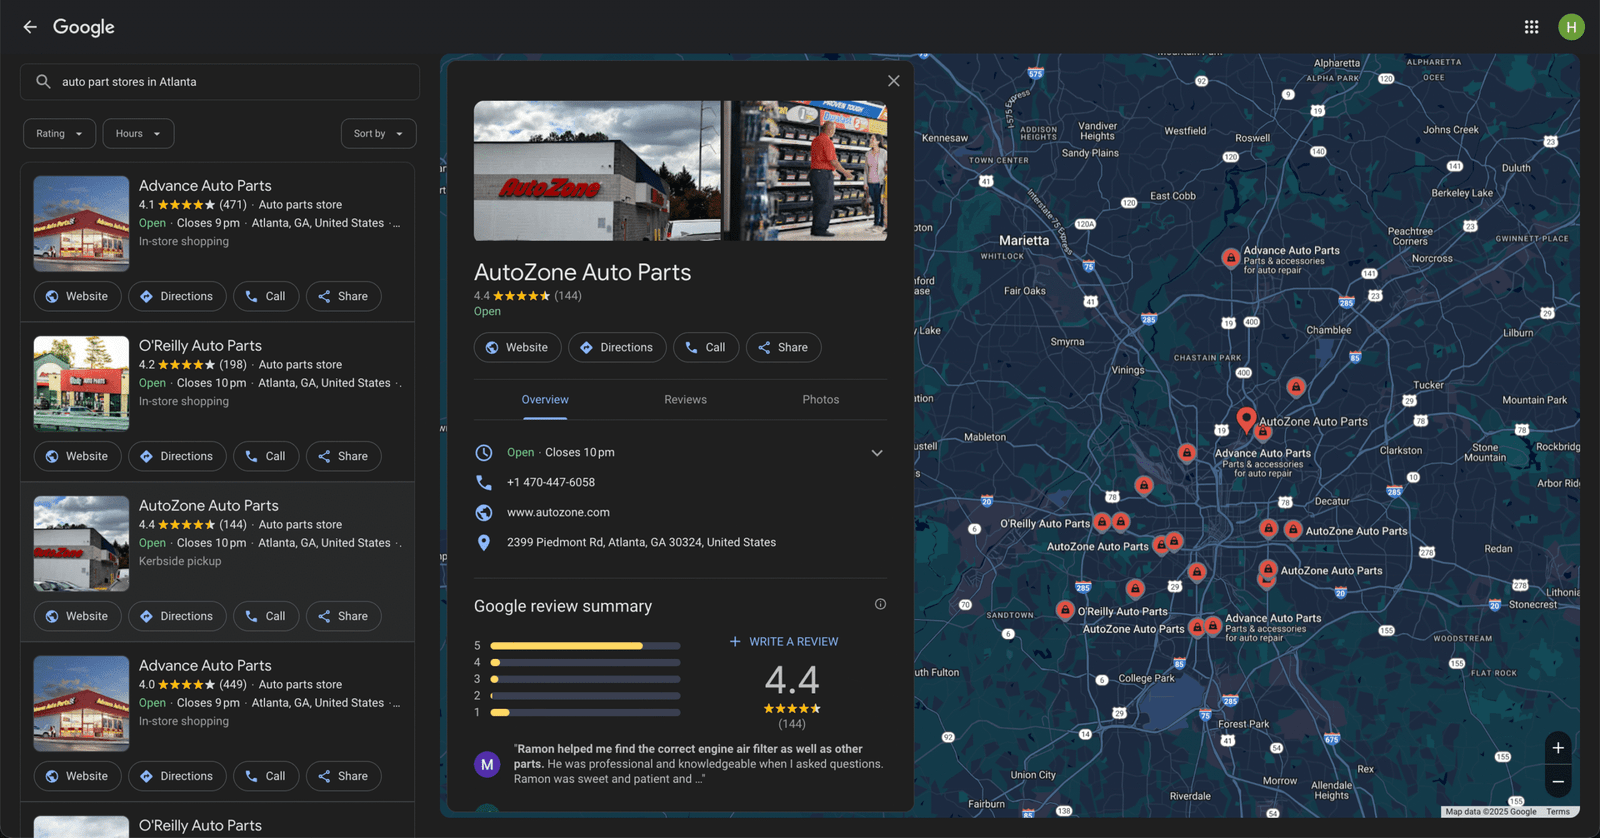Screen dimensions: 1600x838
Task: Get Directions in AutoZone list card
Action: pyautogui.click(x=177, y=617)
